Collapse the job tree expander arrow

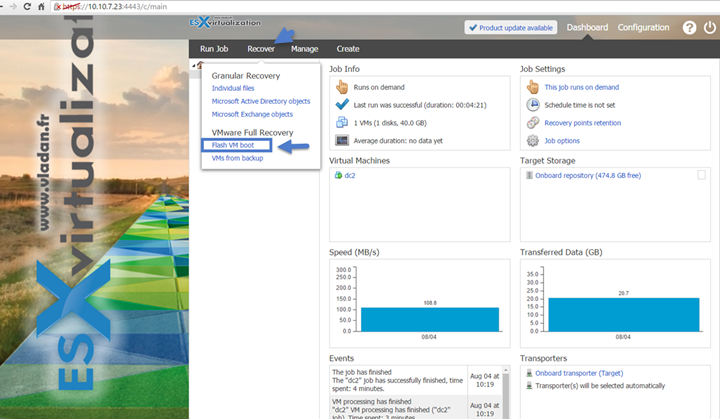tap(193, 66)
